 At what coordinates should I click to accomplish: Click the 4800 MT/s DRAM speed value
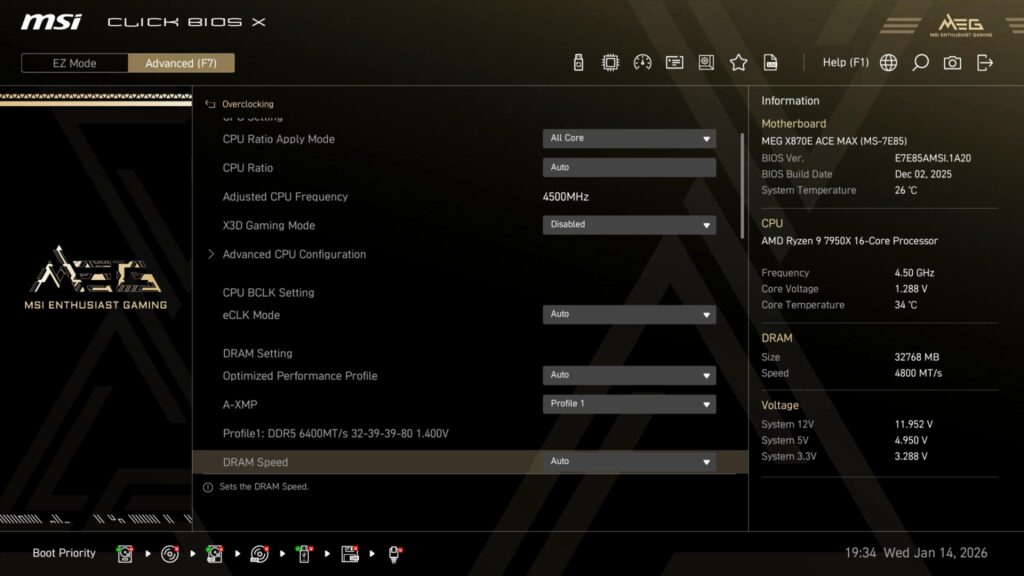click(918, 373)
